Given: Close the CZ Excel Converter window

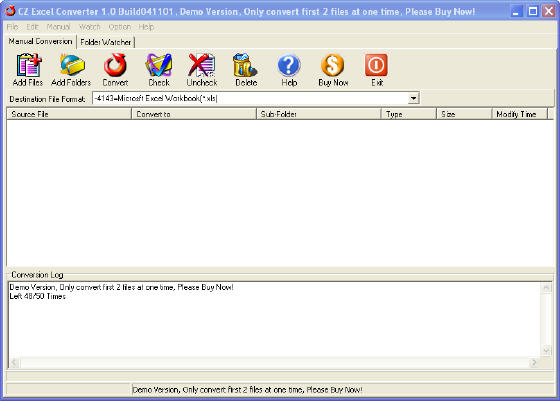Looking at the screenshot, I should point(549,11).
